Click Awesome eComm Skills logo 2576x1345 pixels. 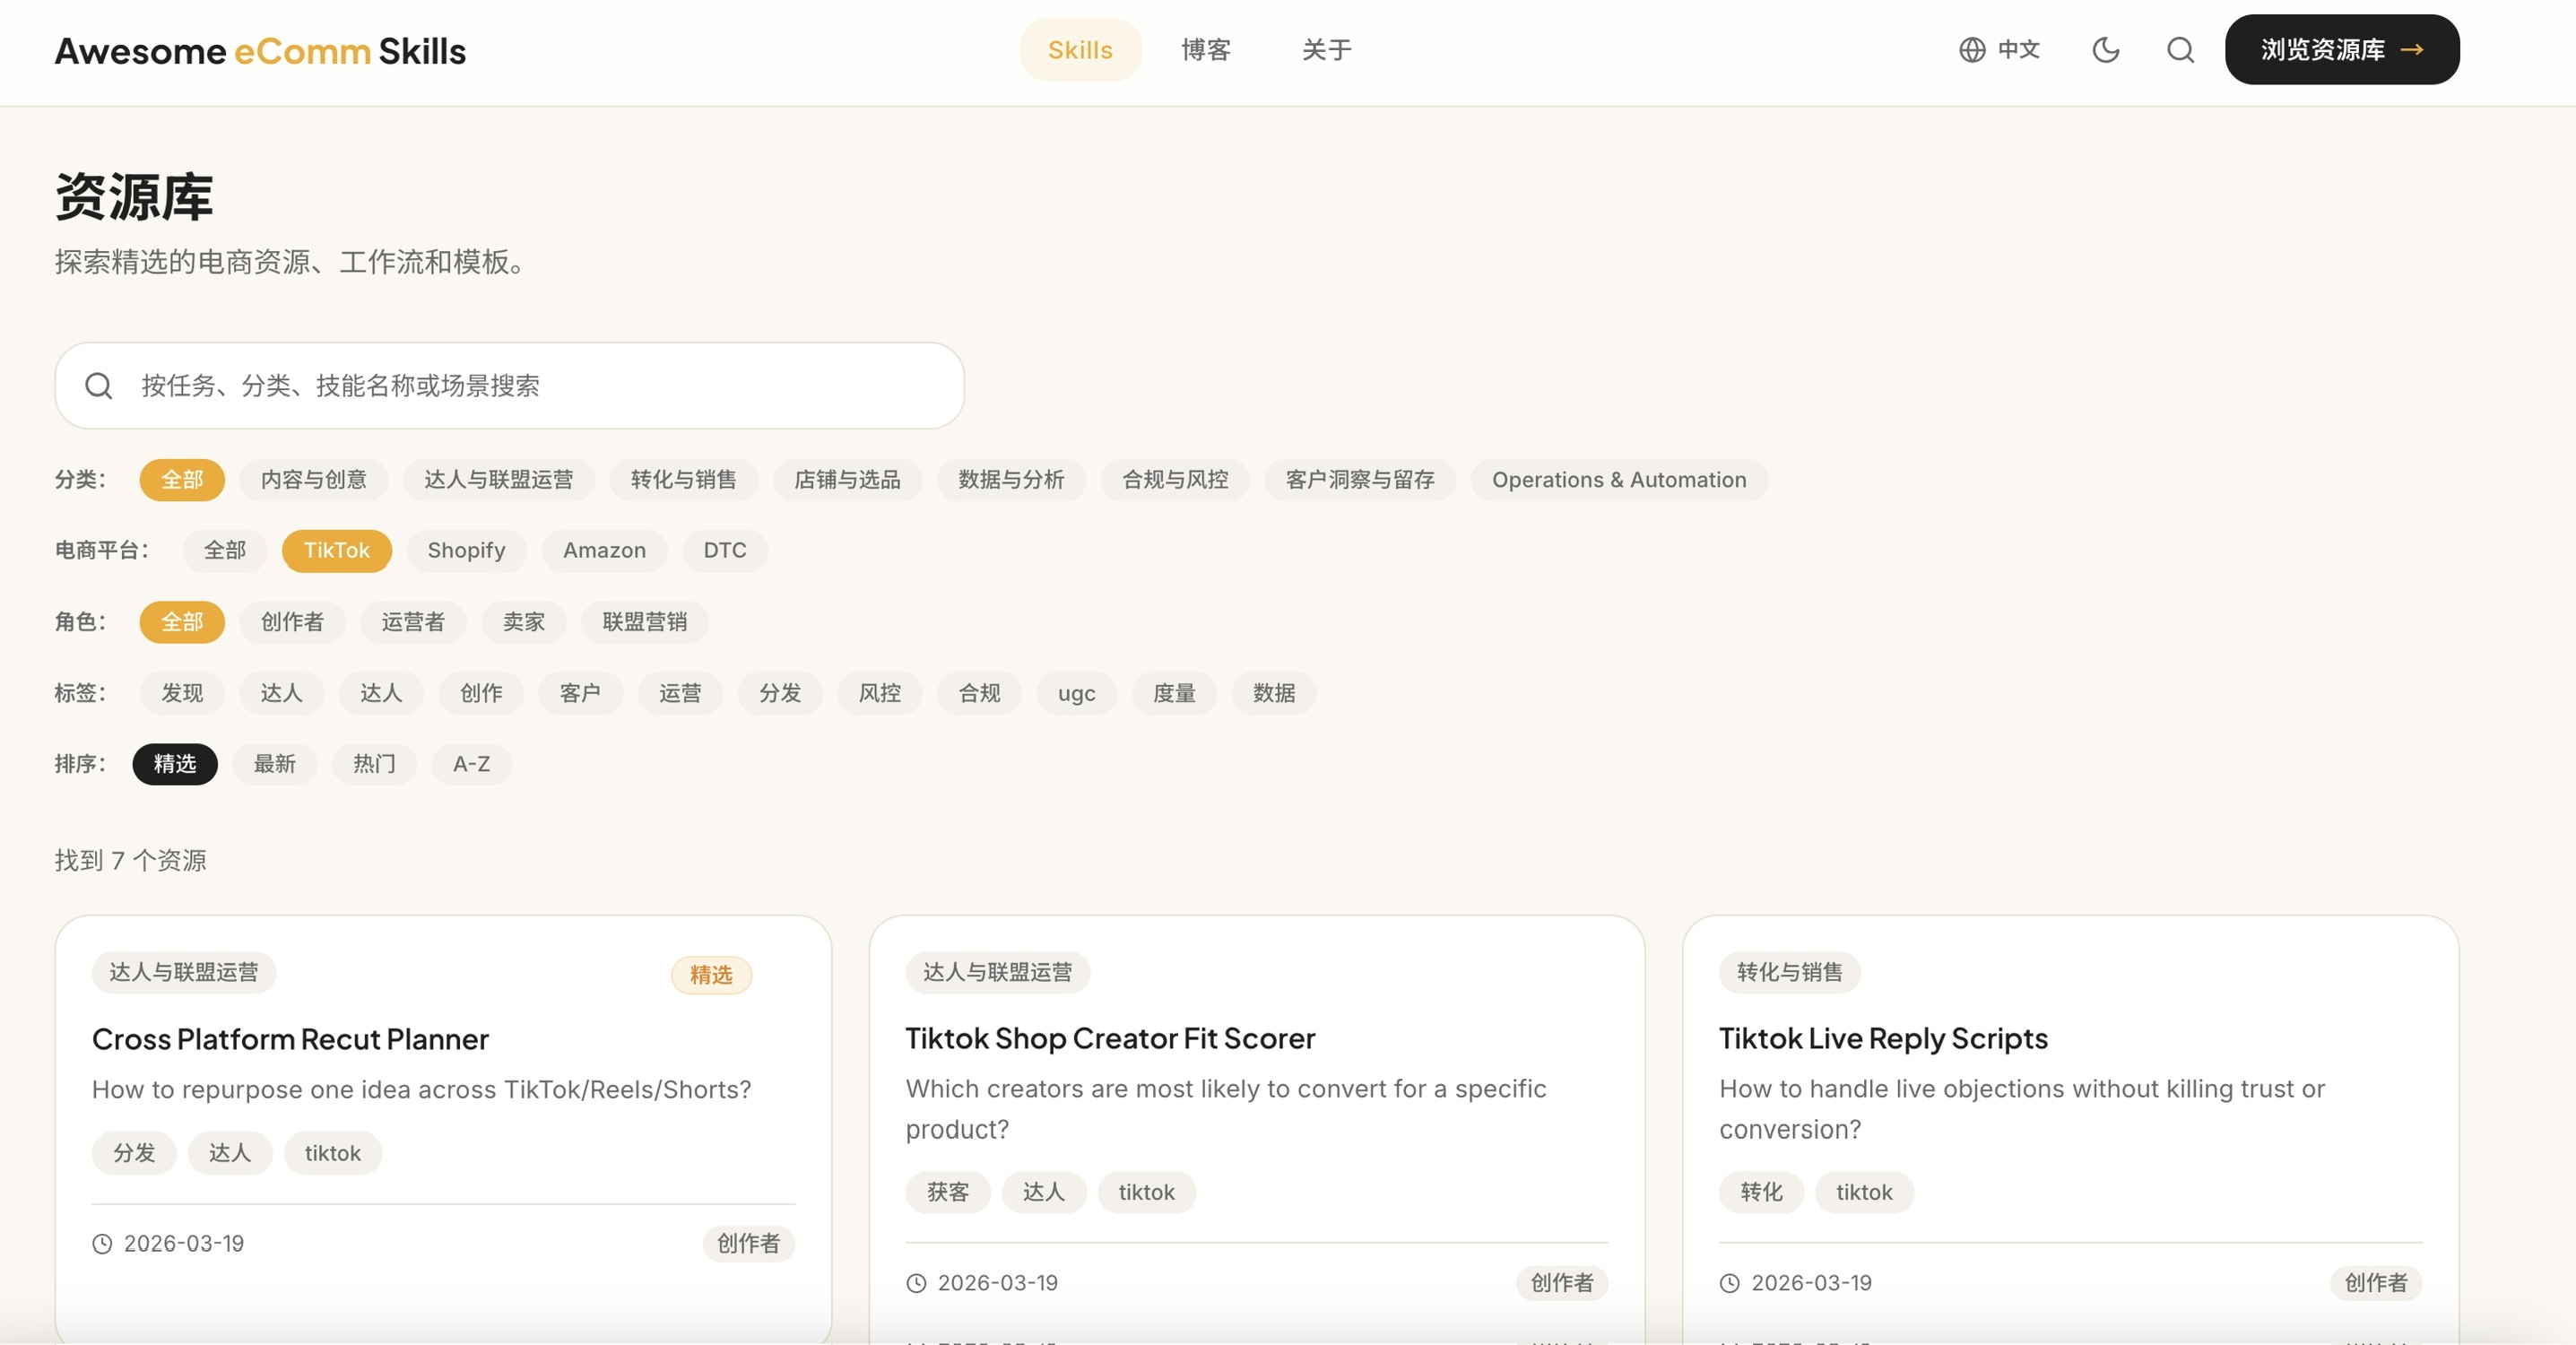pyautogui.click(x=260, y=51)
